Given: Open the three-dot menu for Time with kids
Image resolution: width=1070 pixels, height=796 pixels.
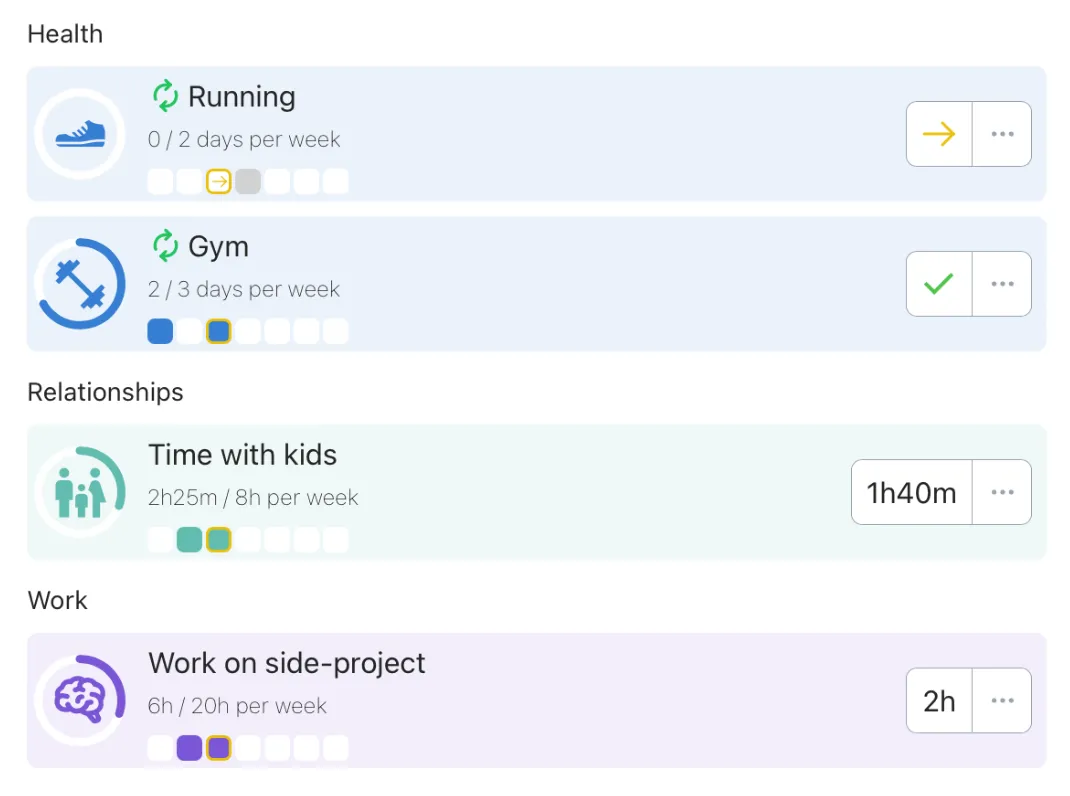Looking at the screenshot, I should pos(1002,492).
